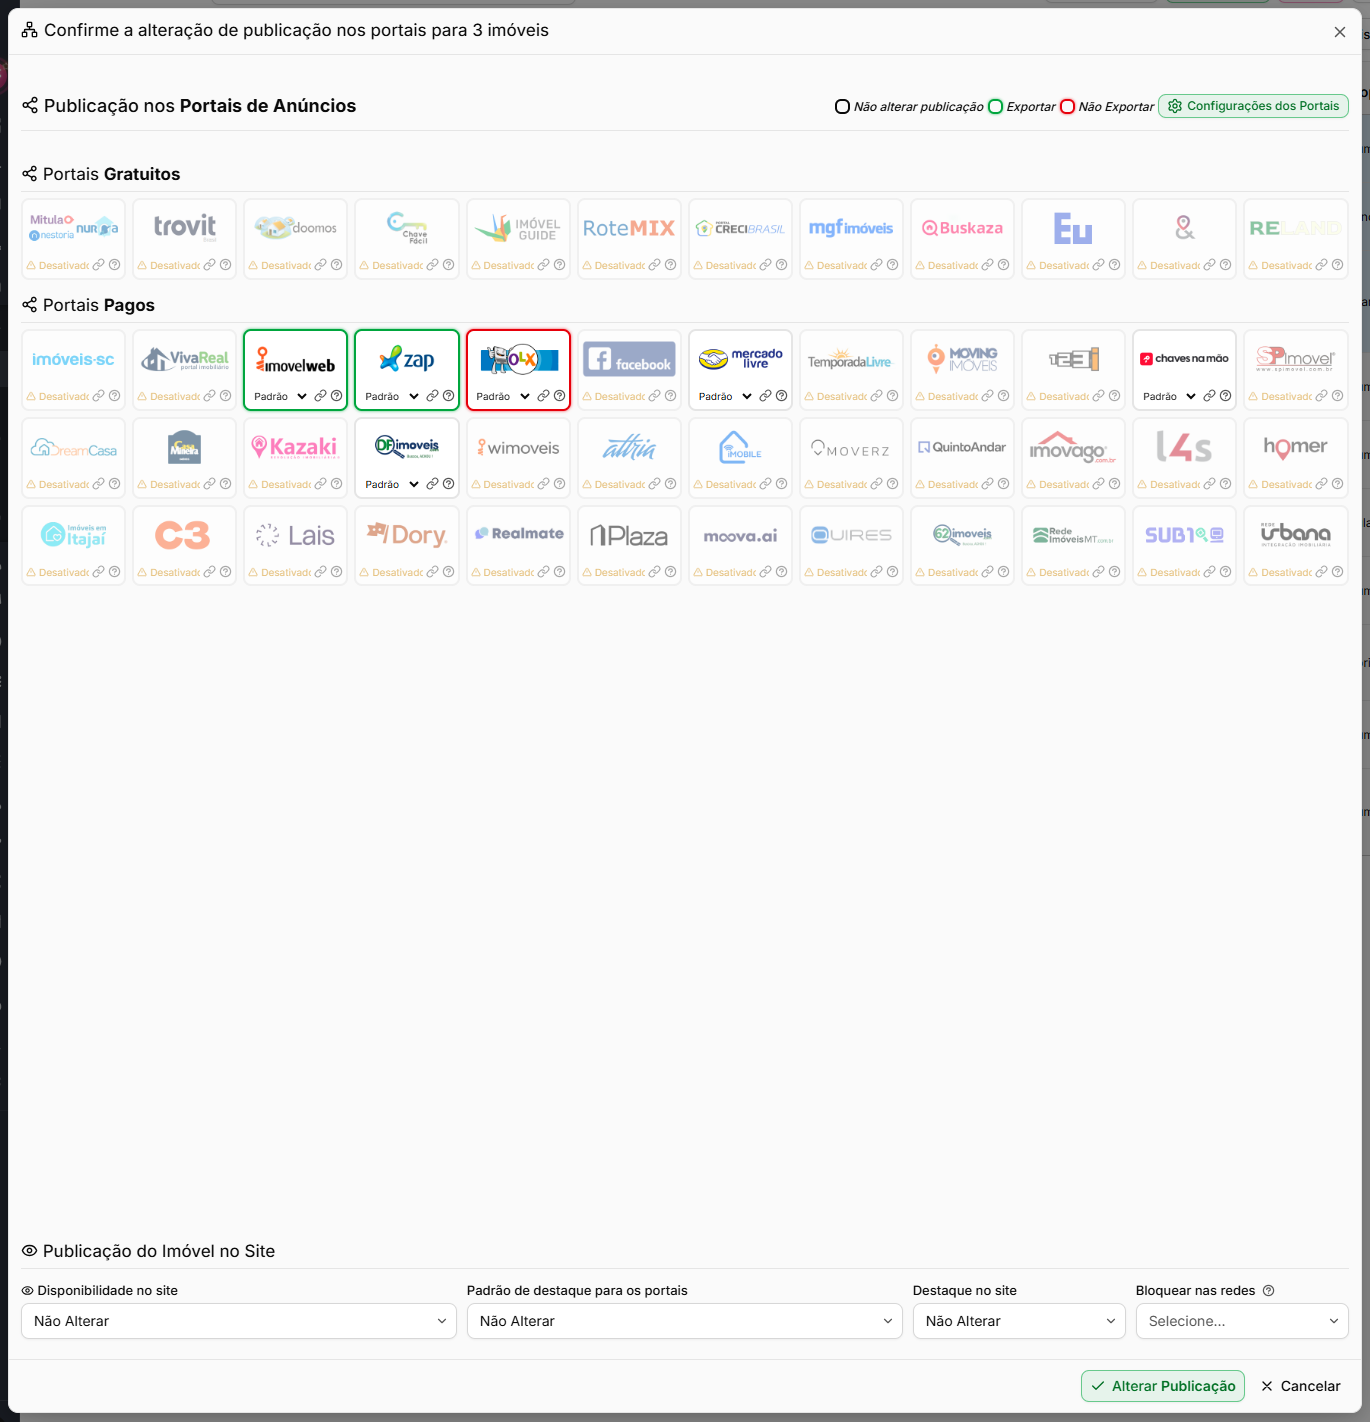Select the Dory portal card
Viewport: 1370px width, 1422px height.
tap(407, 546)
